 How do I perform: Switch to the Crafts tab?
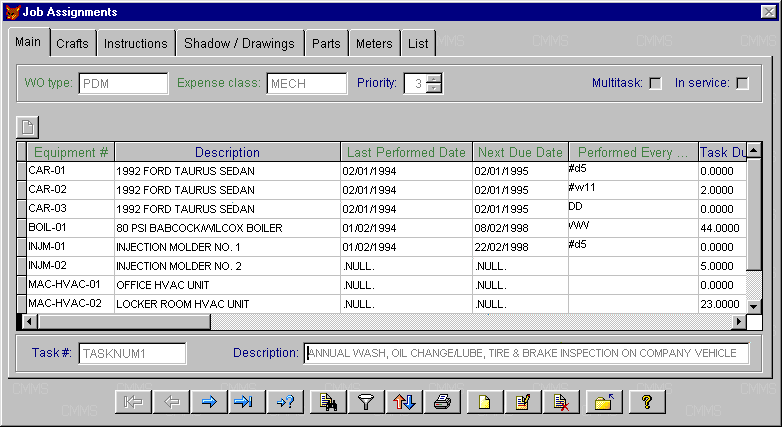(x=72, y=43)
